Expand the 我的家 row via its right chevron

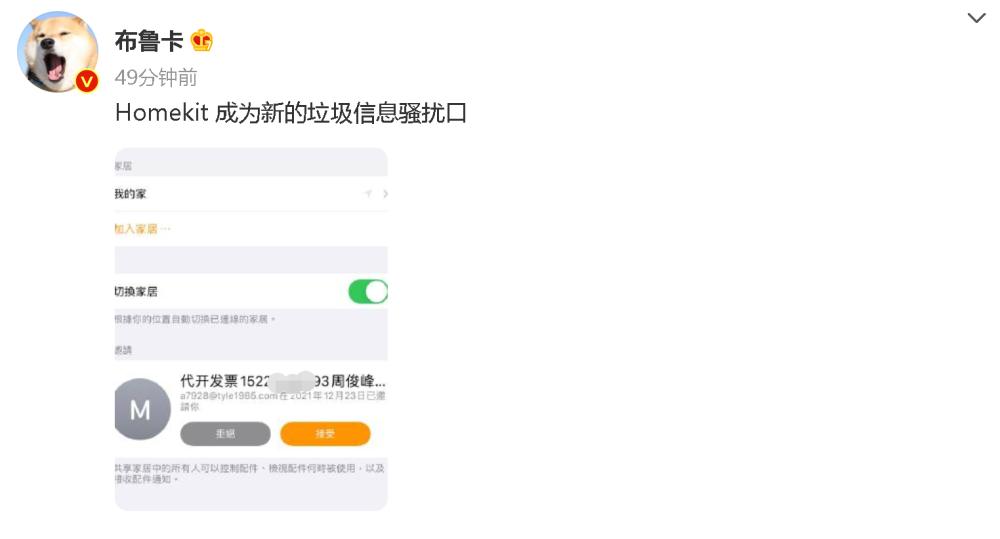pos(385,193)
